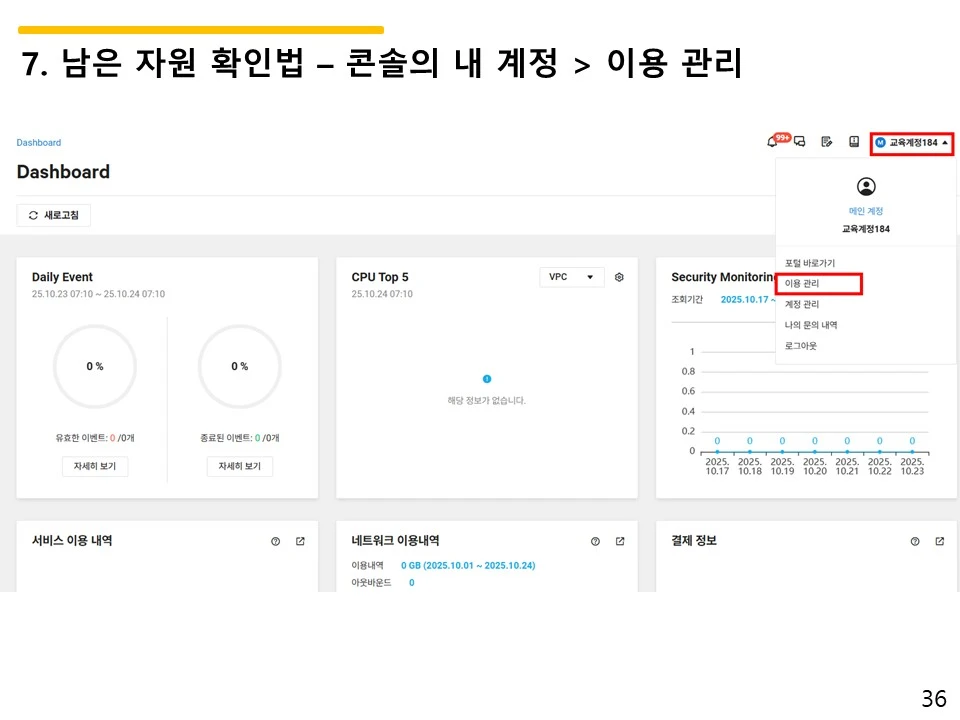Open the VPC dropdown on CPU Top 5
The image size is (960, 720).
571,277
